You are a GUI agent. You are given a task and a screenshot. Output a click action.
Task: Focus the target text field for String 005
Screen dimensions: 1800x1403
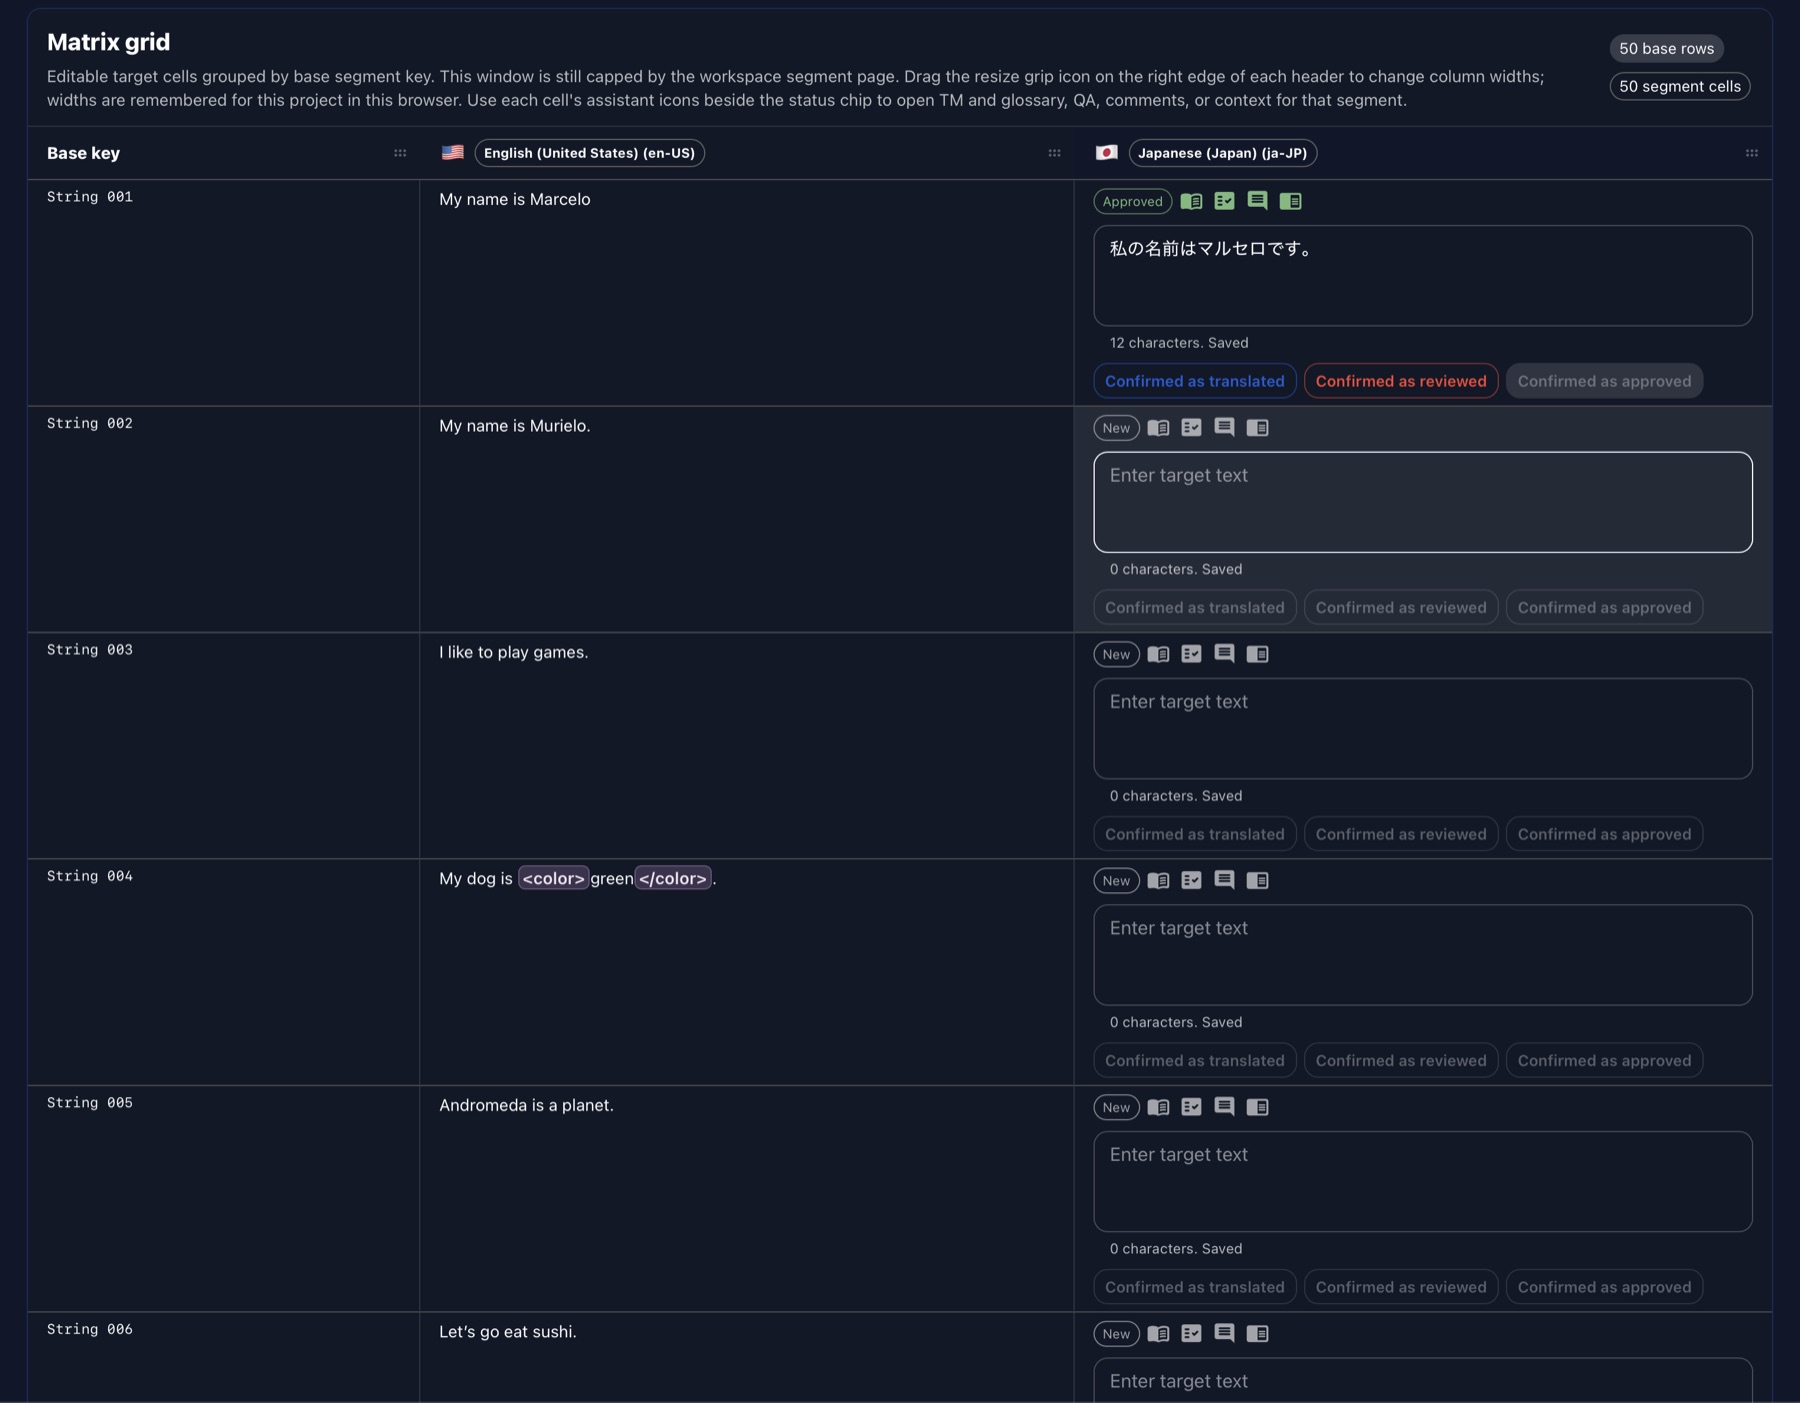click(1422, 1182)
